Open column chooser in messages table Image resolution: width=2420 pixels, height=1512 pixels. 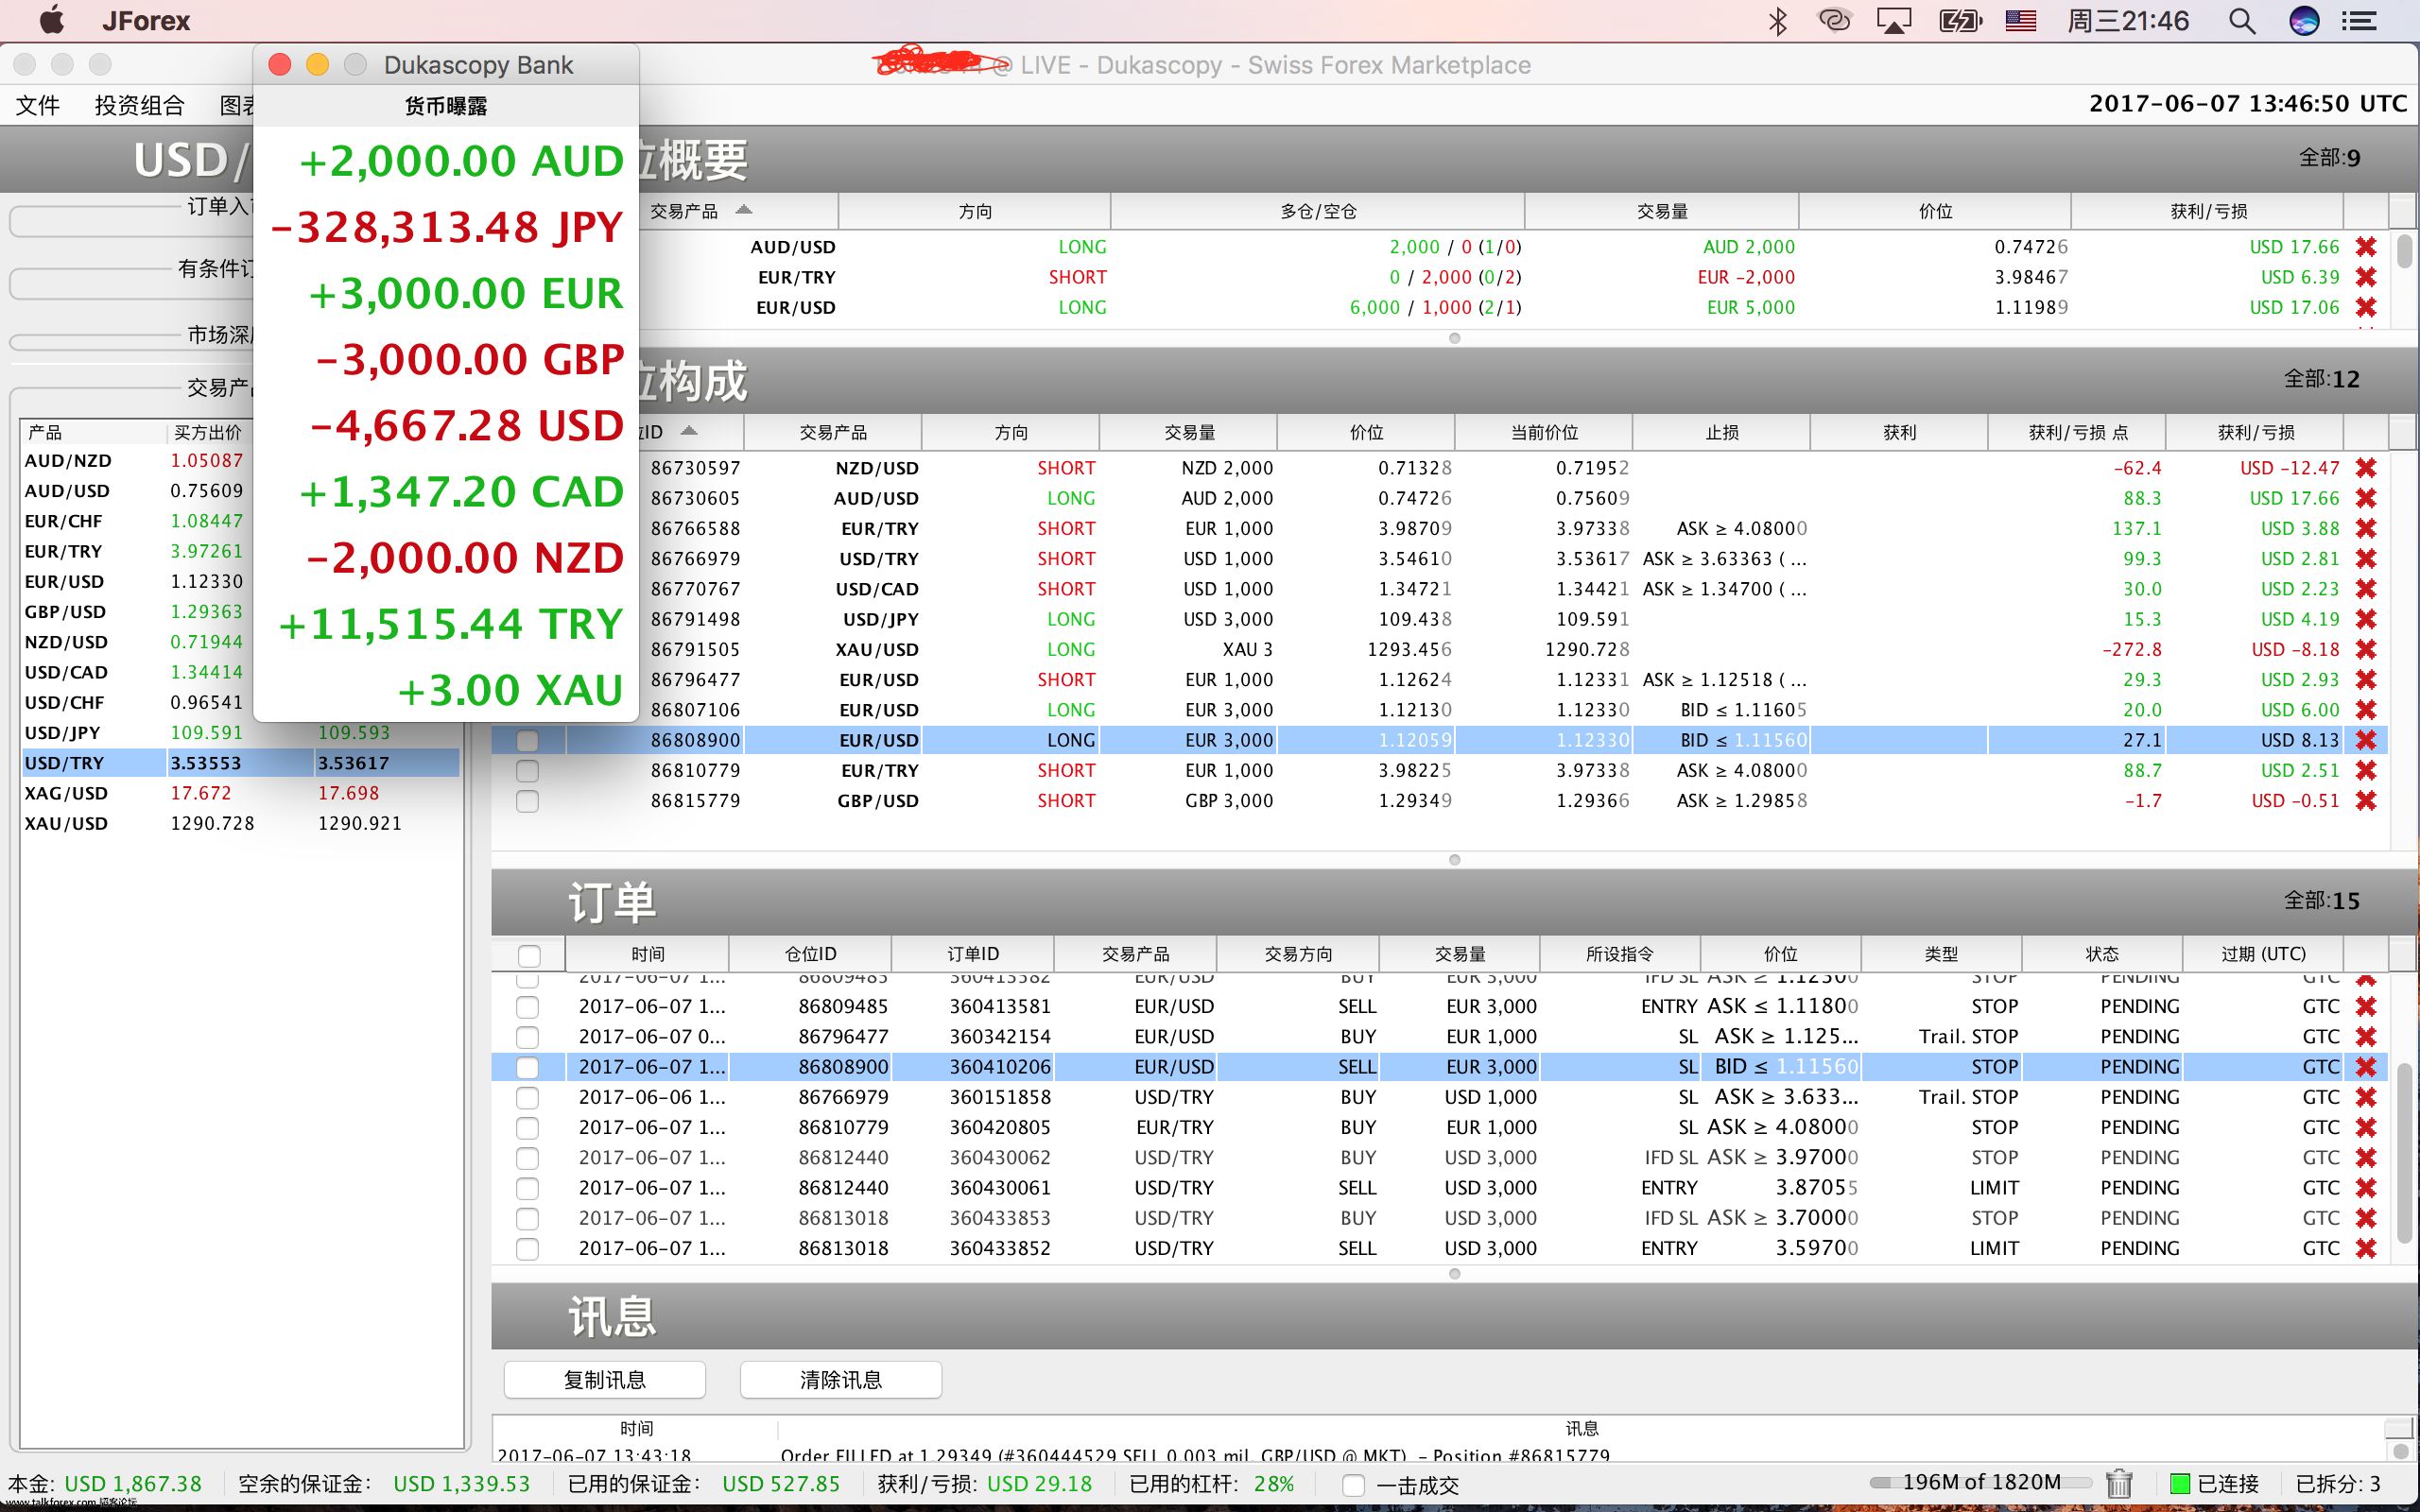coord(2399,1428)
